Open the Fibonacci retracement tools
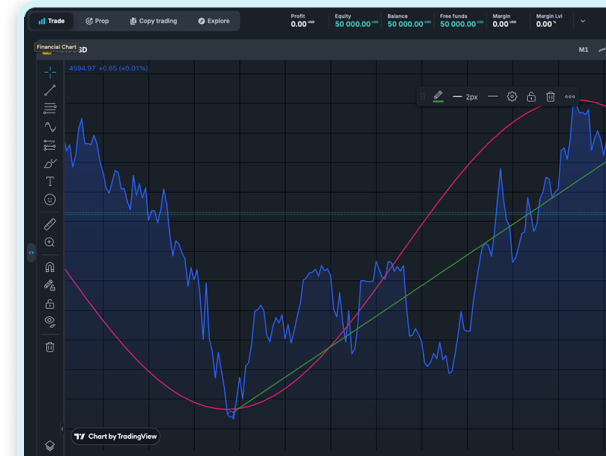This screenshot has height=456, width=606. [50, 108]
